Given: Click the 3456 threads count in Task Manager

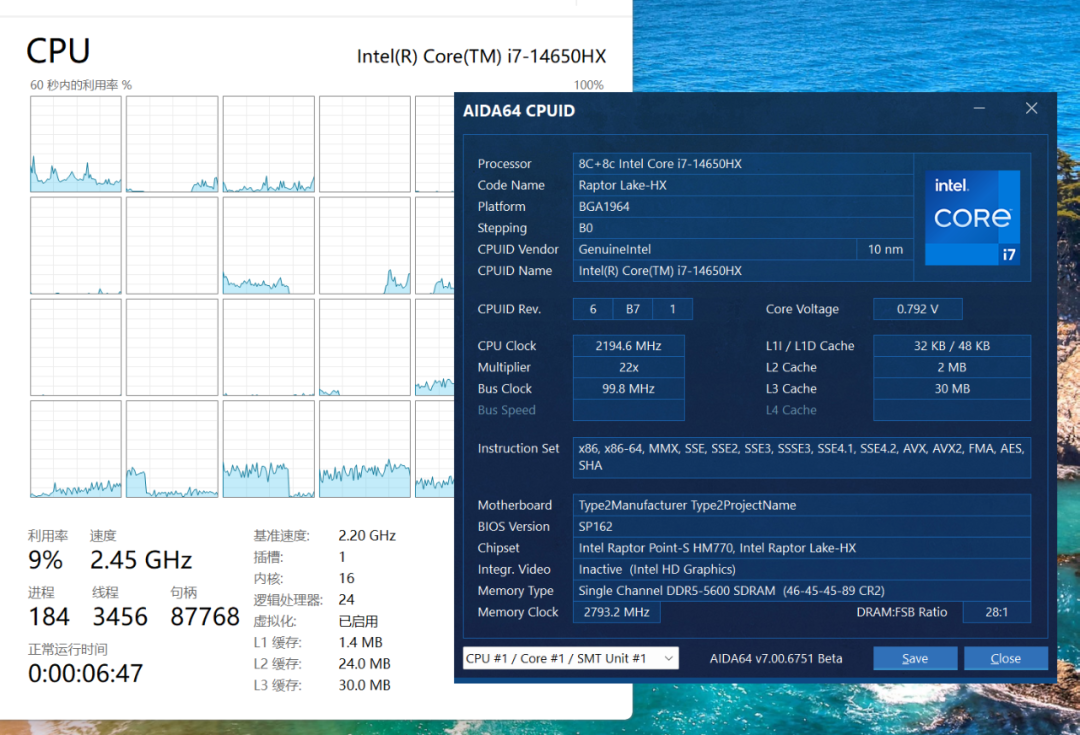Looking at the screenshot, I should 120,617.
